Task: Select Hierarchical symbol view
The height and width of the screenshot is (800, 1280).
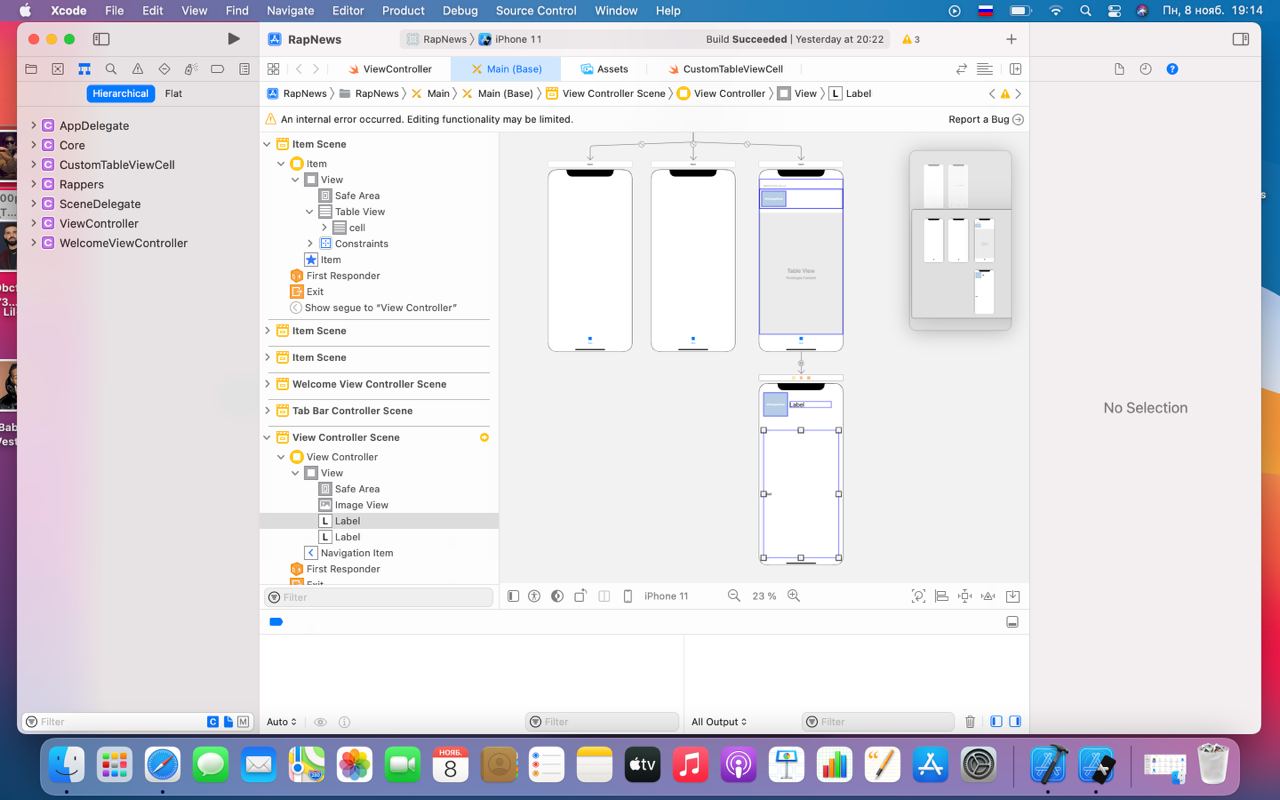Action: tap(120, 93)
